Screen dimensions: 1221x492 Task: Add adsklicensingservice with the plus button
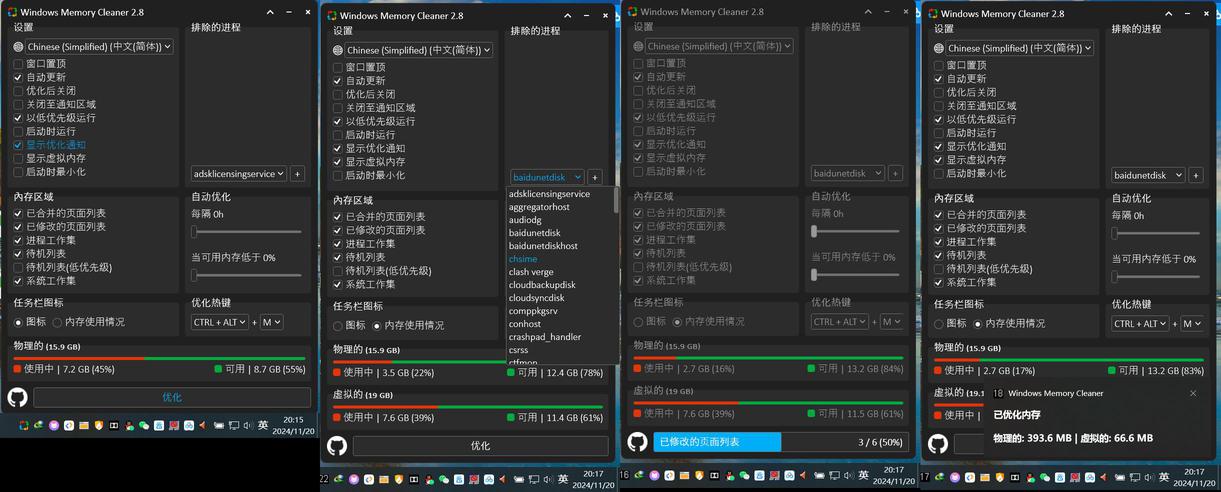pos(297,173)
